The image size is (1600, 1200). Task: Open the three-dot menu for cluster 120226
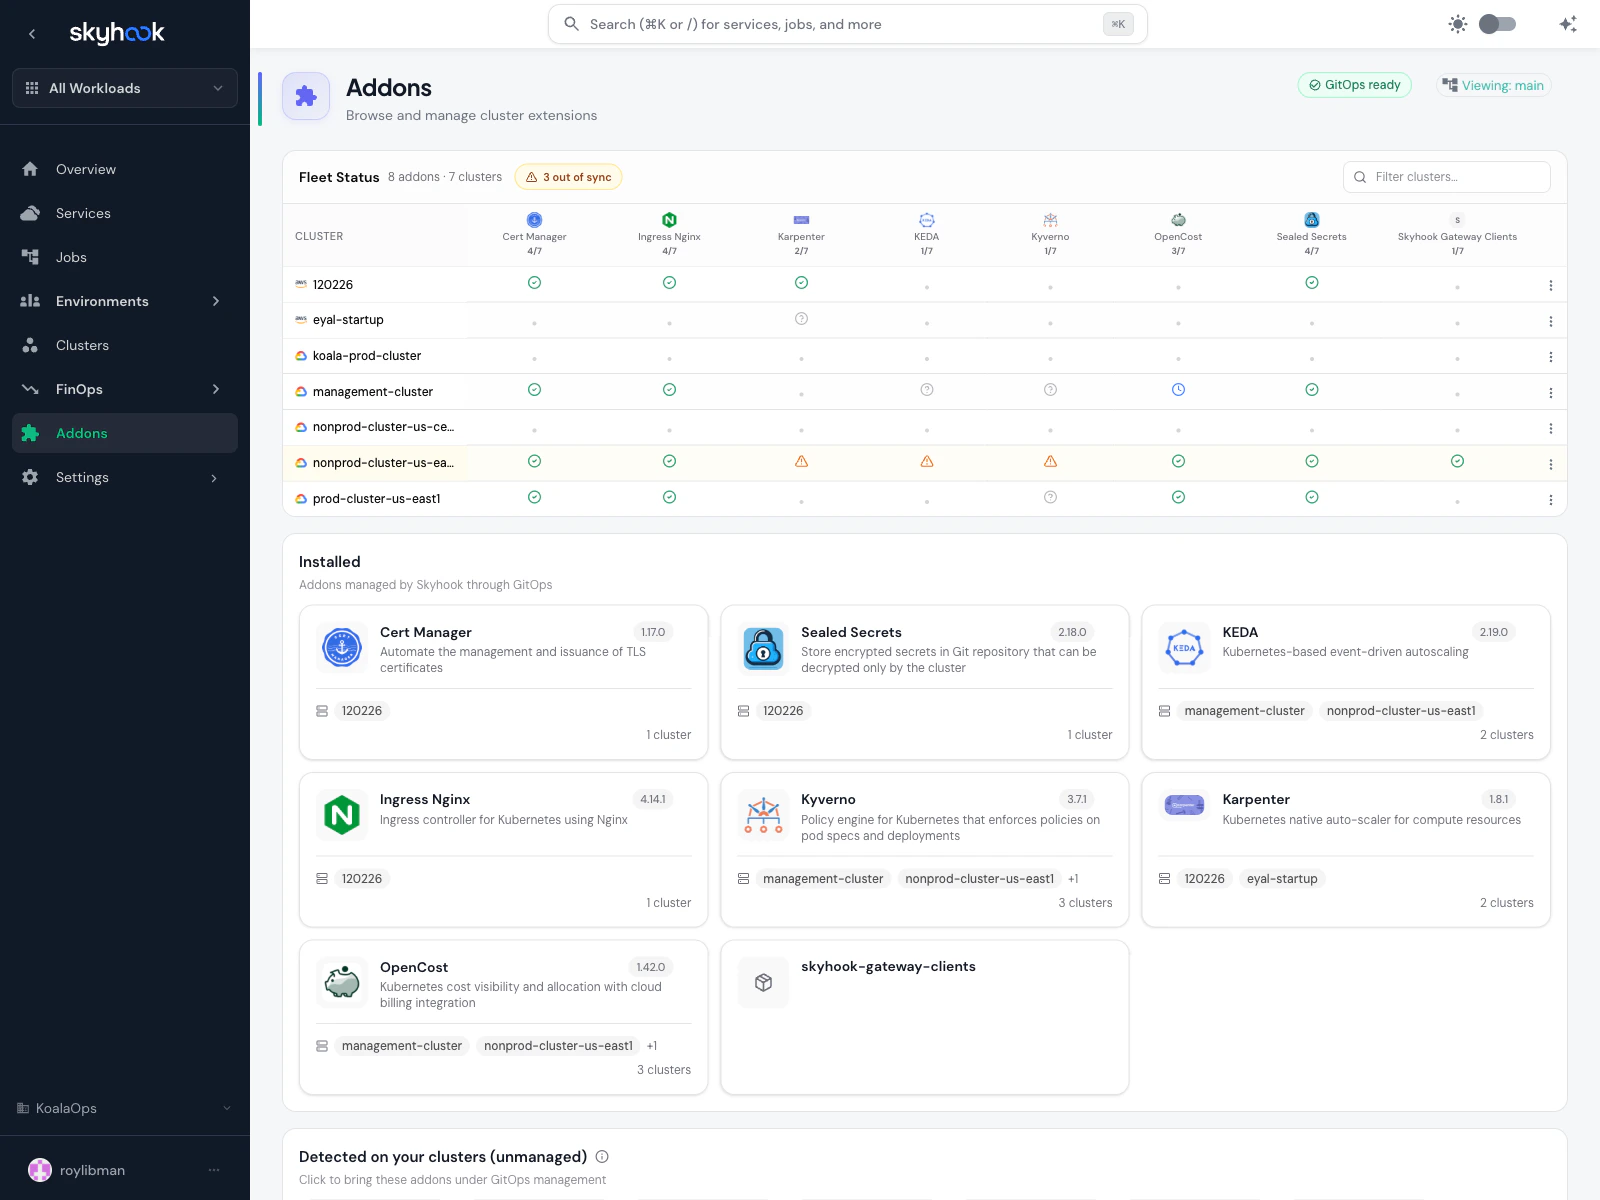(1551, 284)
